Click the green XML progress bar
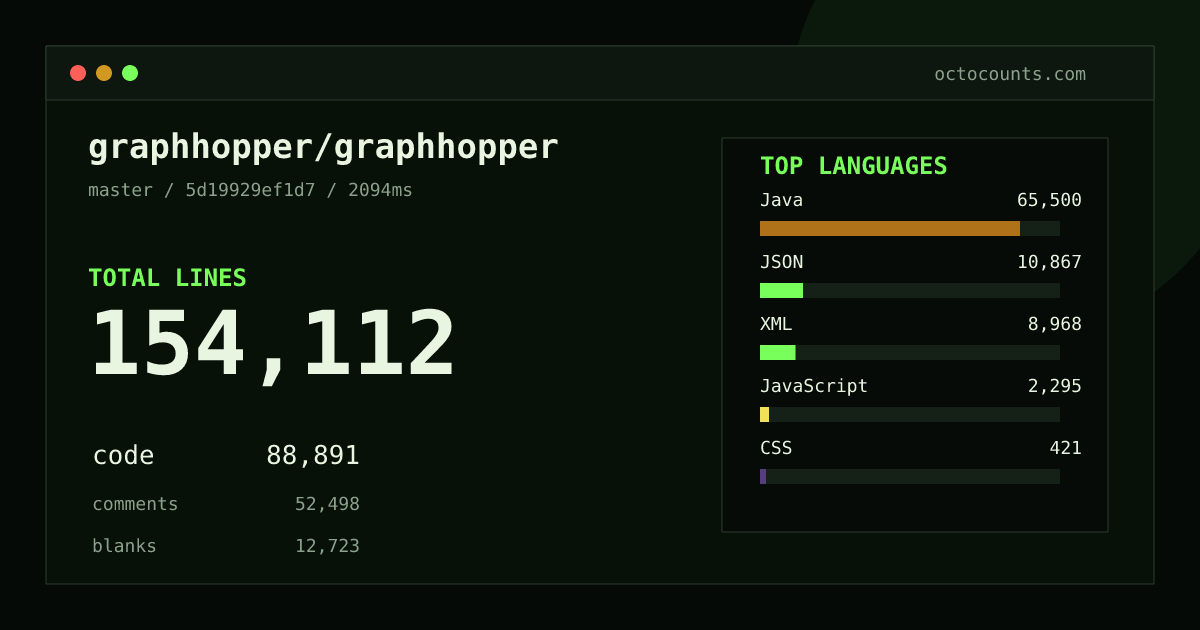 [778, 352]
